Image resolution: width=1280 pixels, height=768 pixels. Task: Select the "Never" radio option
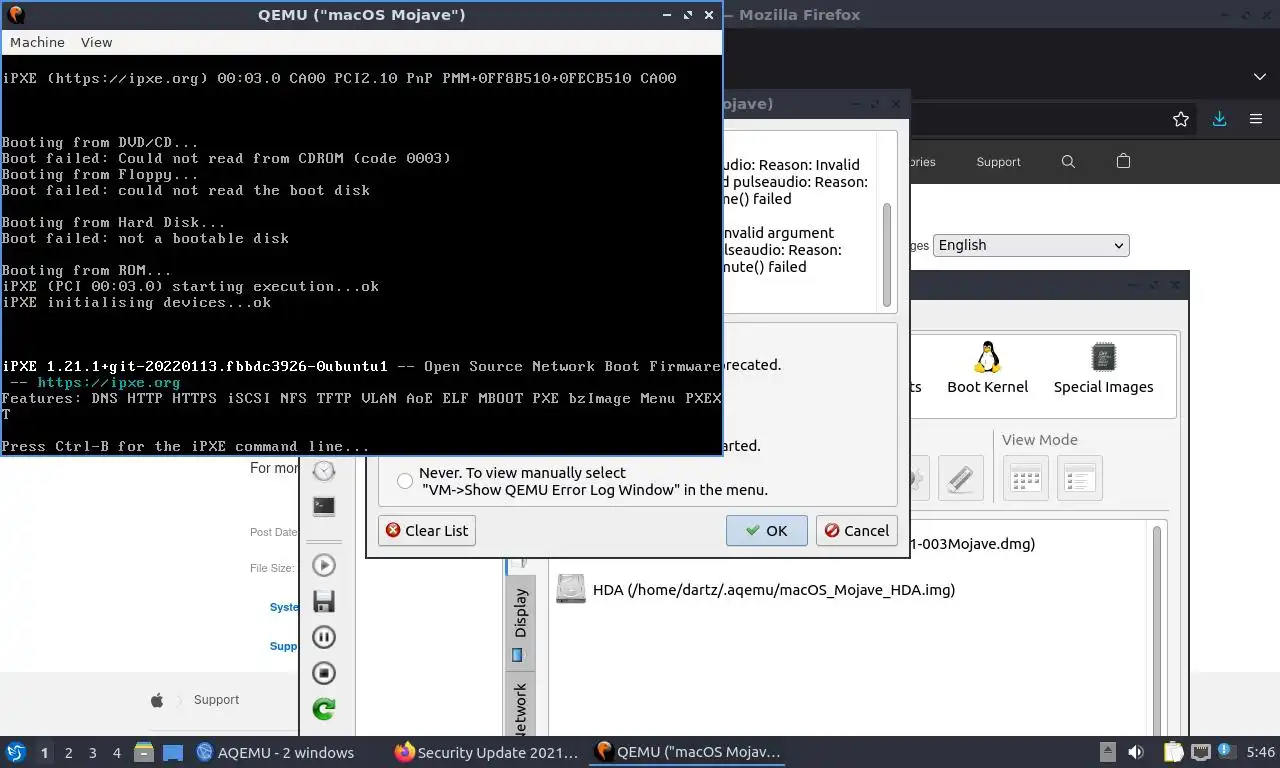(405, 481)
